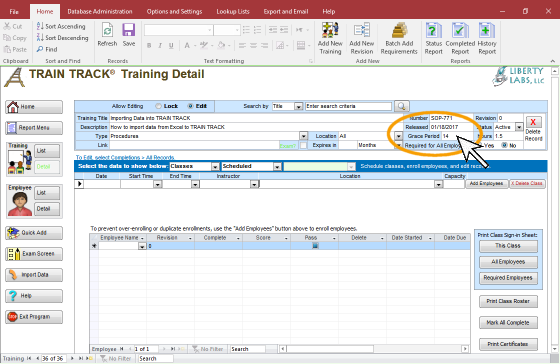Click the All Employees sign-in button
This screenshot has height=364, width=560.
[508, 262]
